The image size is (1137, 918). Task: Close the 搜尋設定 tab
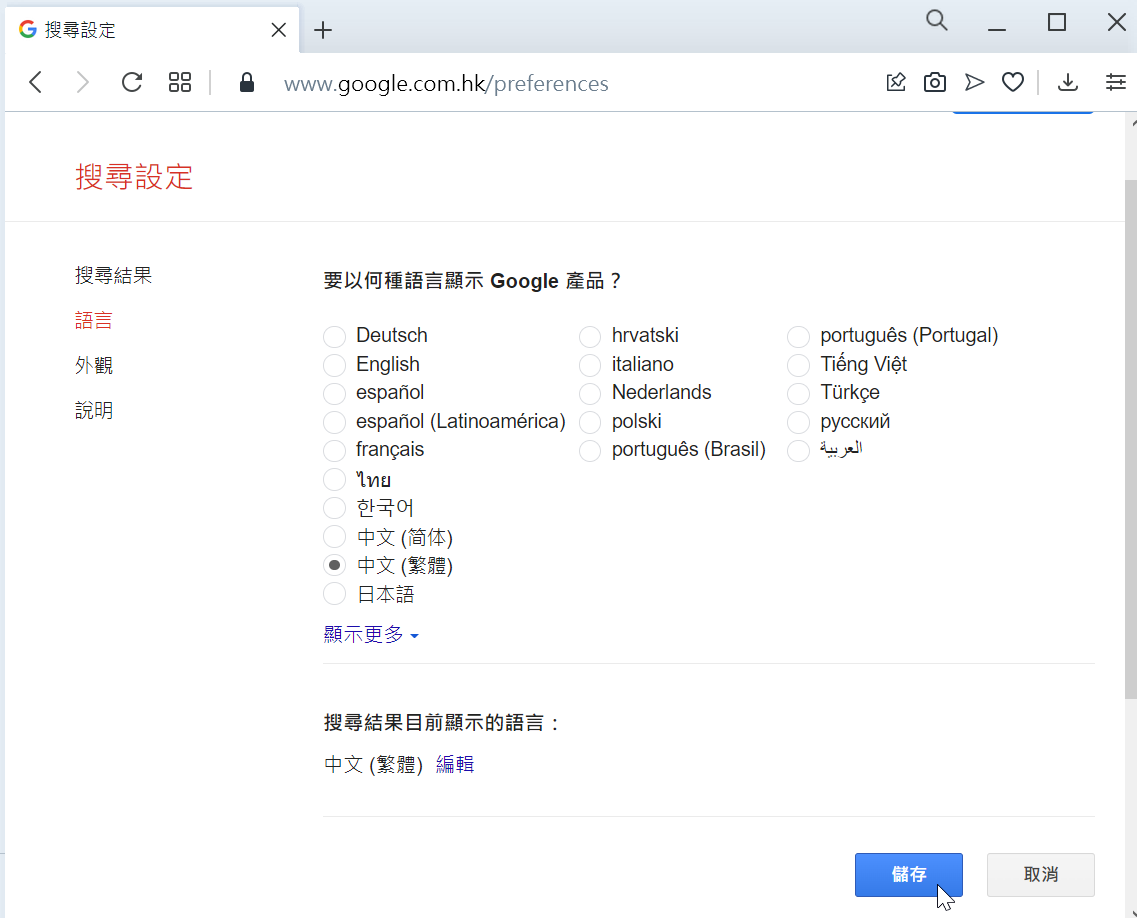click(x=278, y=30)
